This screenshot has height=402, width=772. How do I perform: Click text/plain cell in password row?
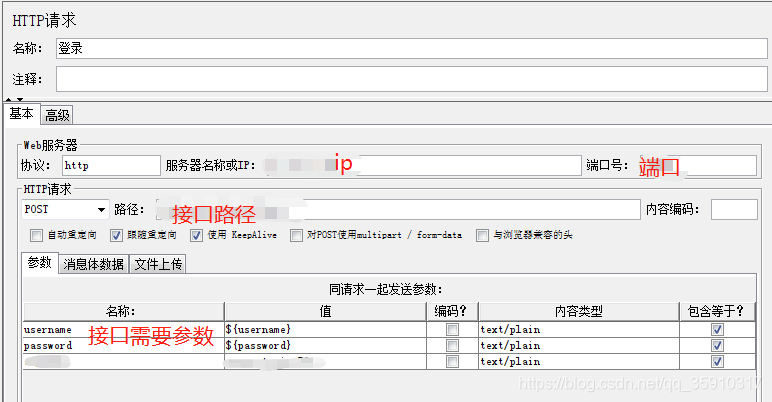point(579,345)
